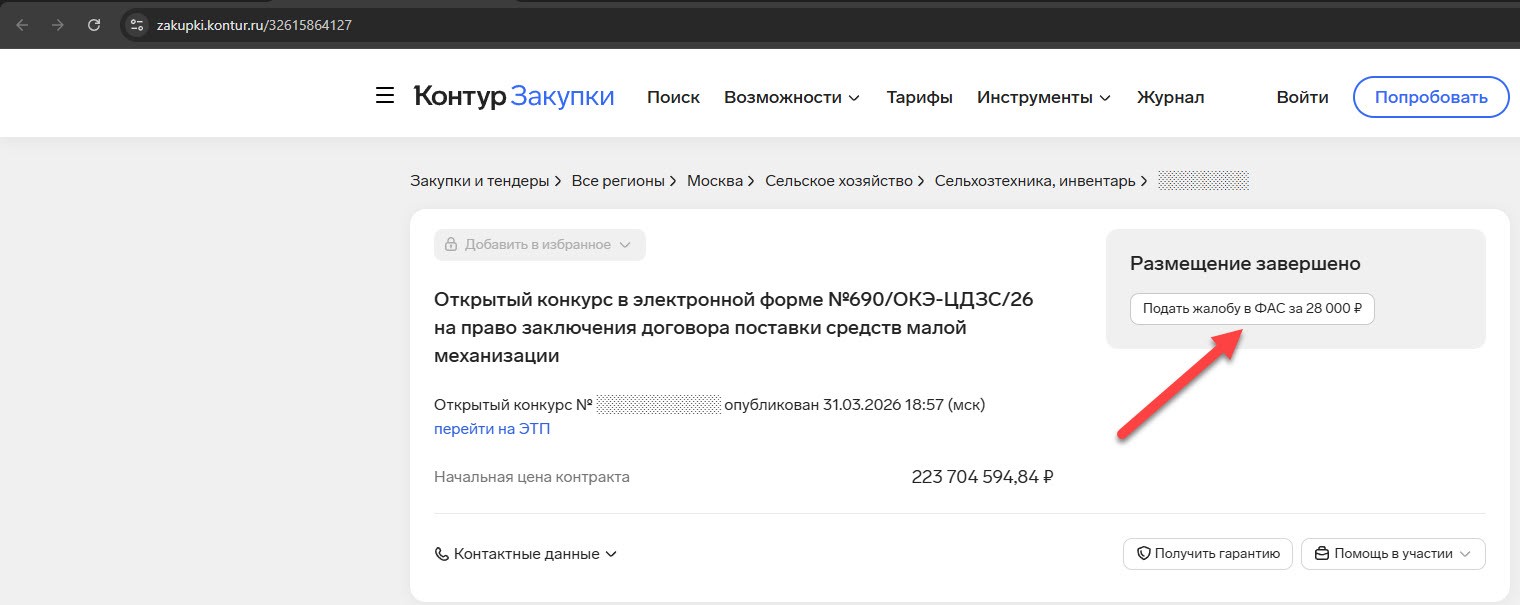Open Добавить в избранное dropdown

[x=540, y=245]
